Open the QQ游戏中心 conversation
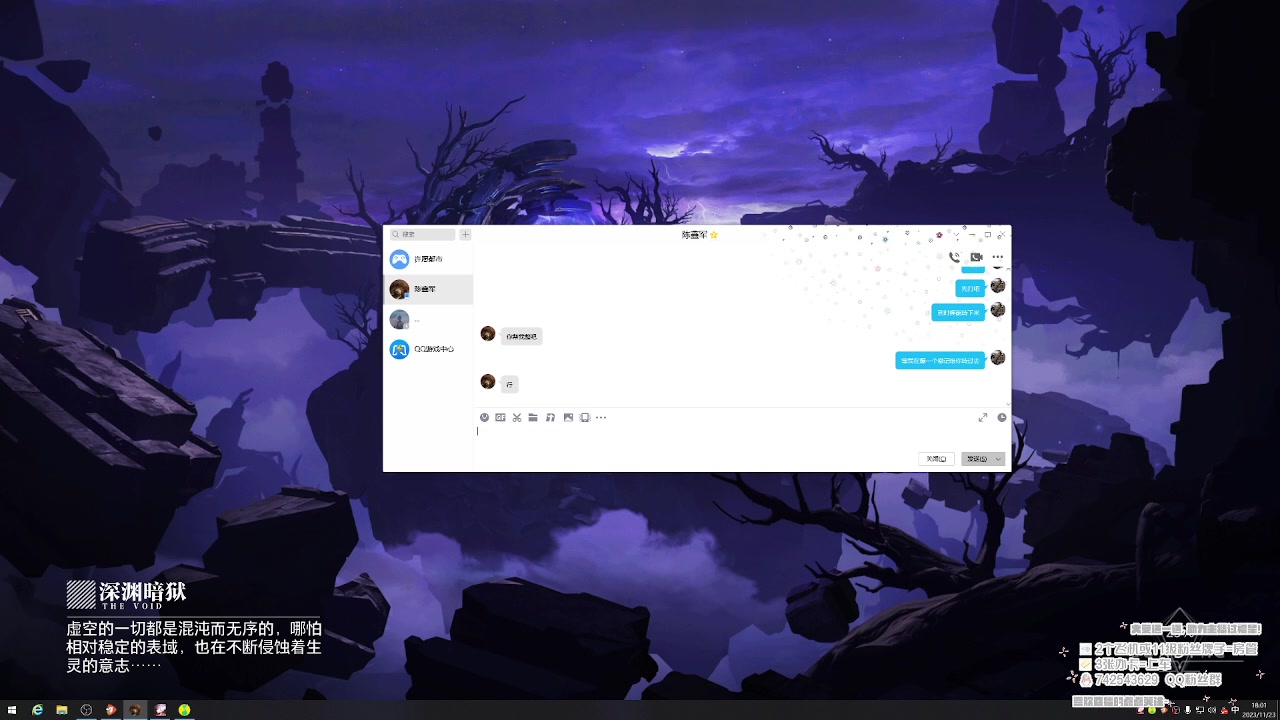Image resolution: width=1280 pixels, height=720 pixels. (428, 349)
